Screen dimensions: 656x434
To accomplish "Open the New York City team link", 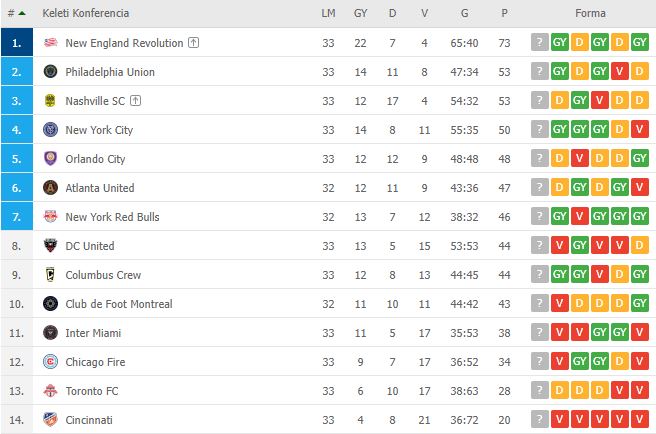I will [x=99, y=130].
